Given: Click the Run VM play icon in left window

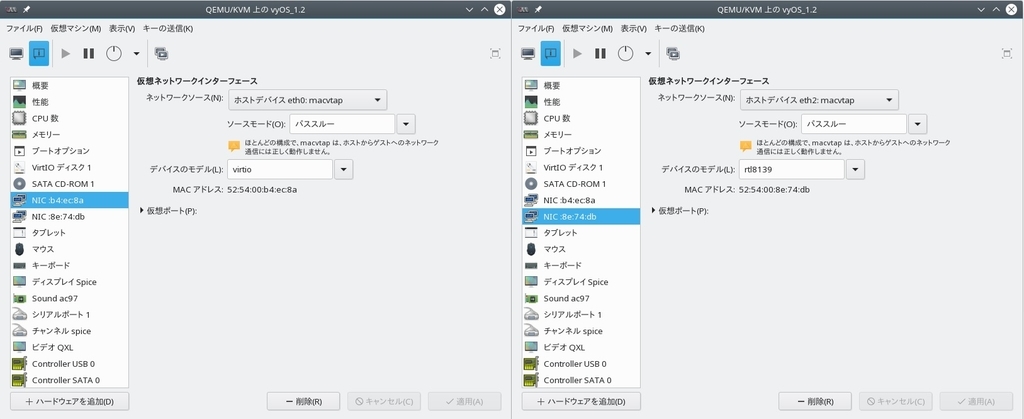Looking at the screenshot, I should coord(65,54).
